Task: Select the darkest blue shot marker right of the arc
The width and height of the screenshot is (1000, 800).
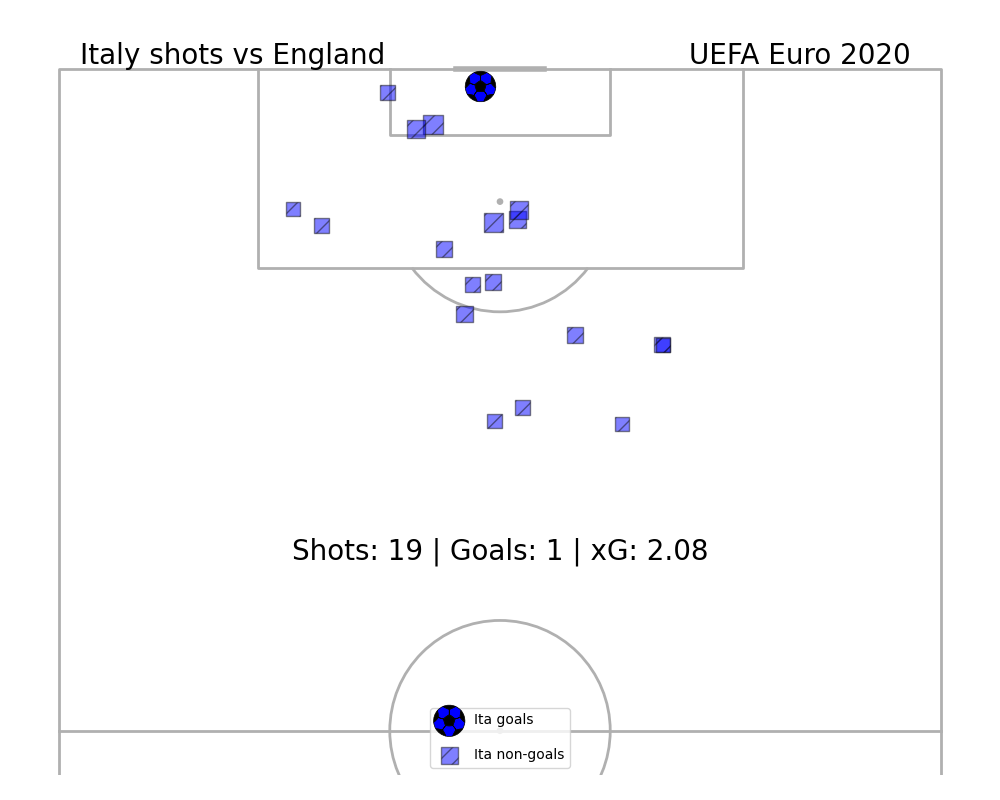Action: pos(663,345)
